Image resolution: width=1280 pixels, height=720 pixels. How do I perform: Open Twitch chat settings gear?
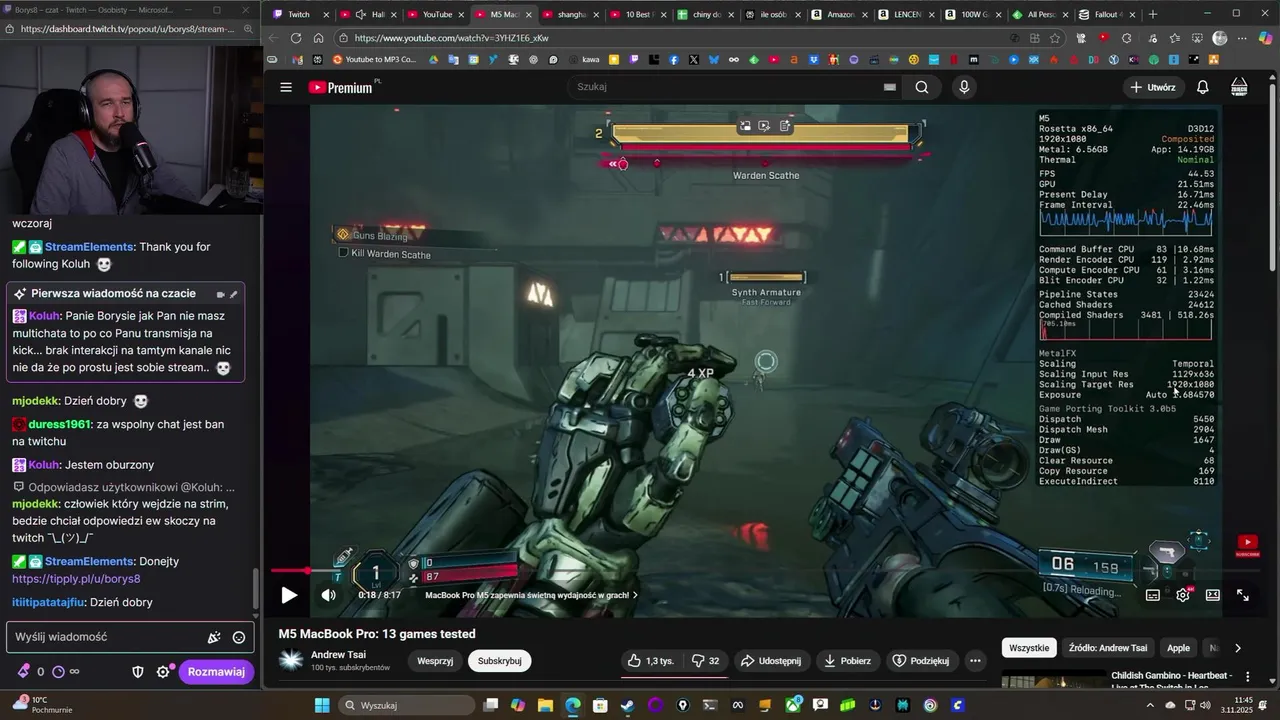[164, 671]
